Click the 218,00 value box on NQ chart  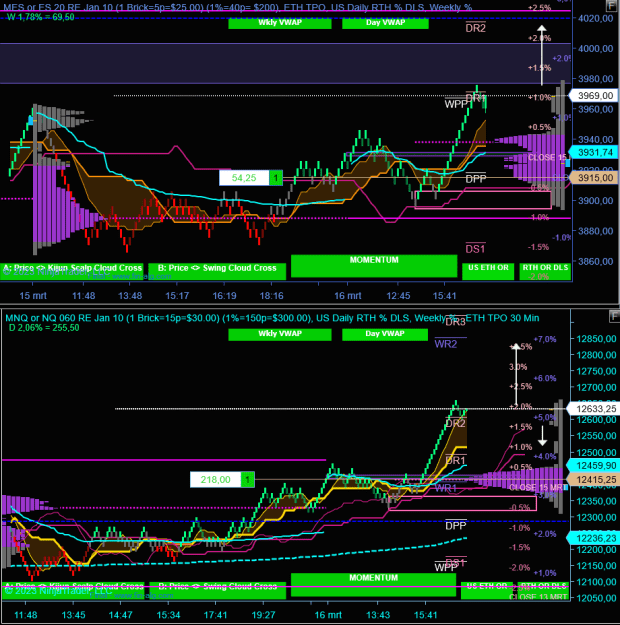click(x=215, y=480)
